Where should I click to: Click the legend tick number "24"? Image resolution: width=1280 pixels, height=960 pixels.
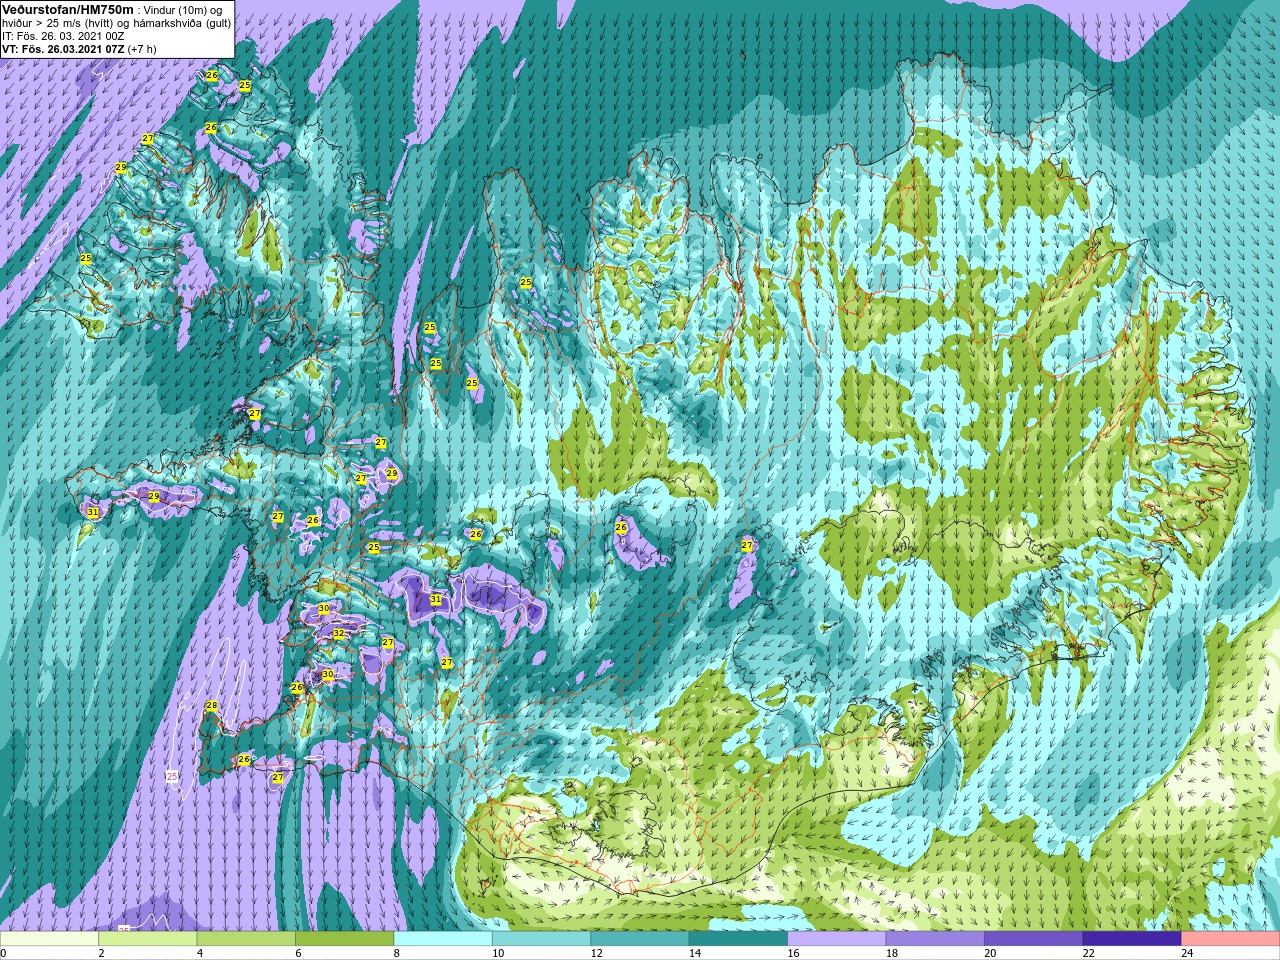coord(1187,954)
